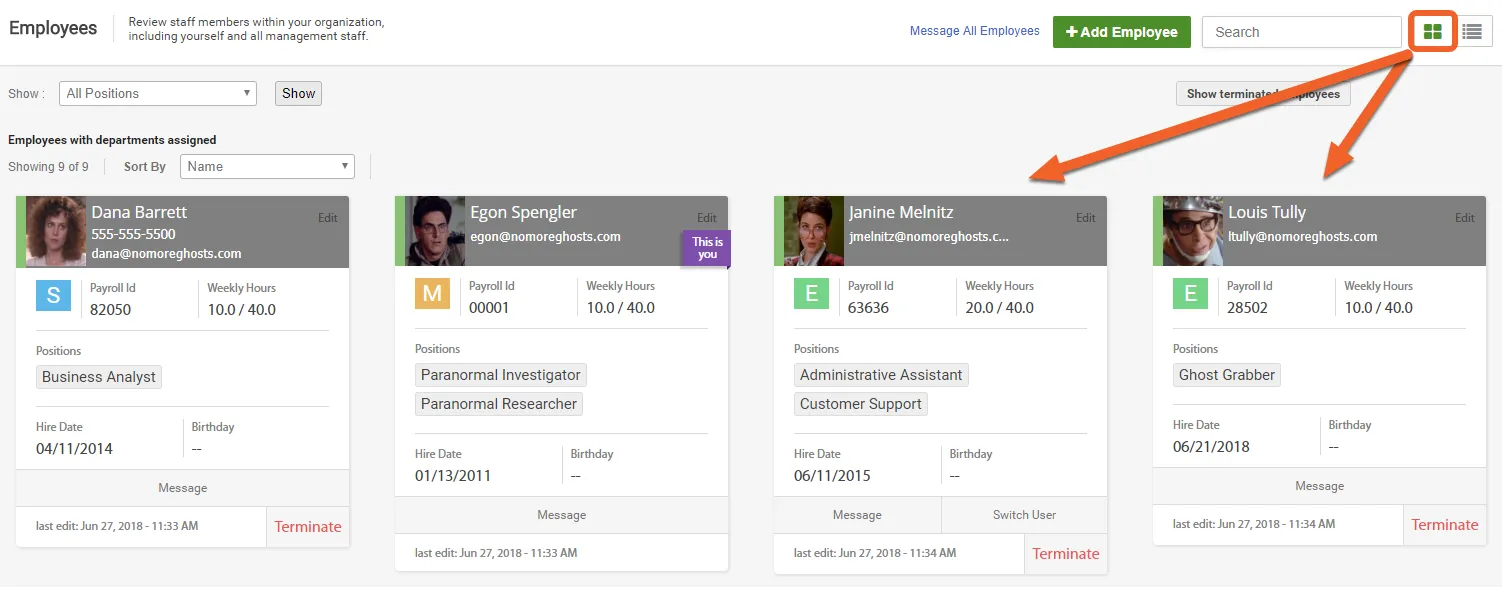
Task: Open the Sort By Name dropdown
Action: click(x=267, y=166)
